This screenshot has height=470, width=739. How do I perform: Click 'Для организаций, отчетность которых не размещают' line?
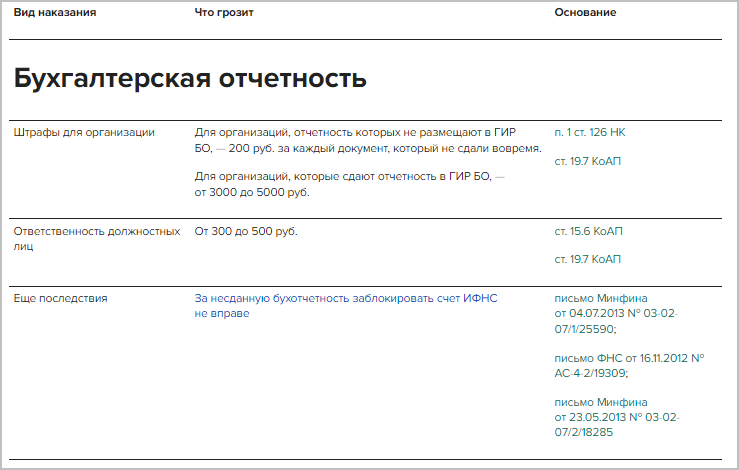(x=355, y=132)
